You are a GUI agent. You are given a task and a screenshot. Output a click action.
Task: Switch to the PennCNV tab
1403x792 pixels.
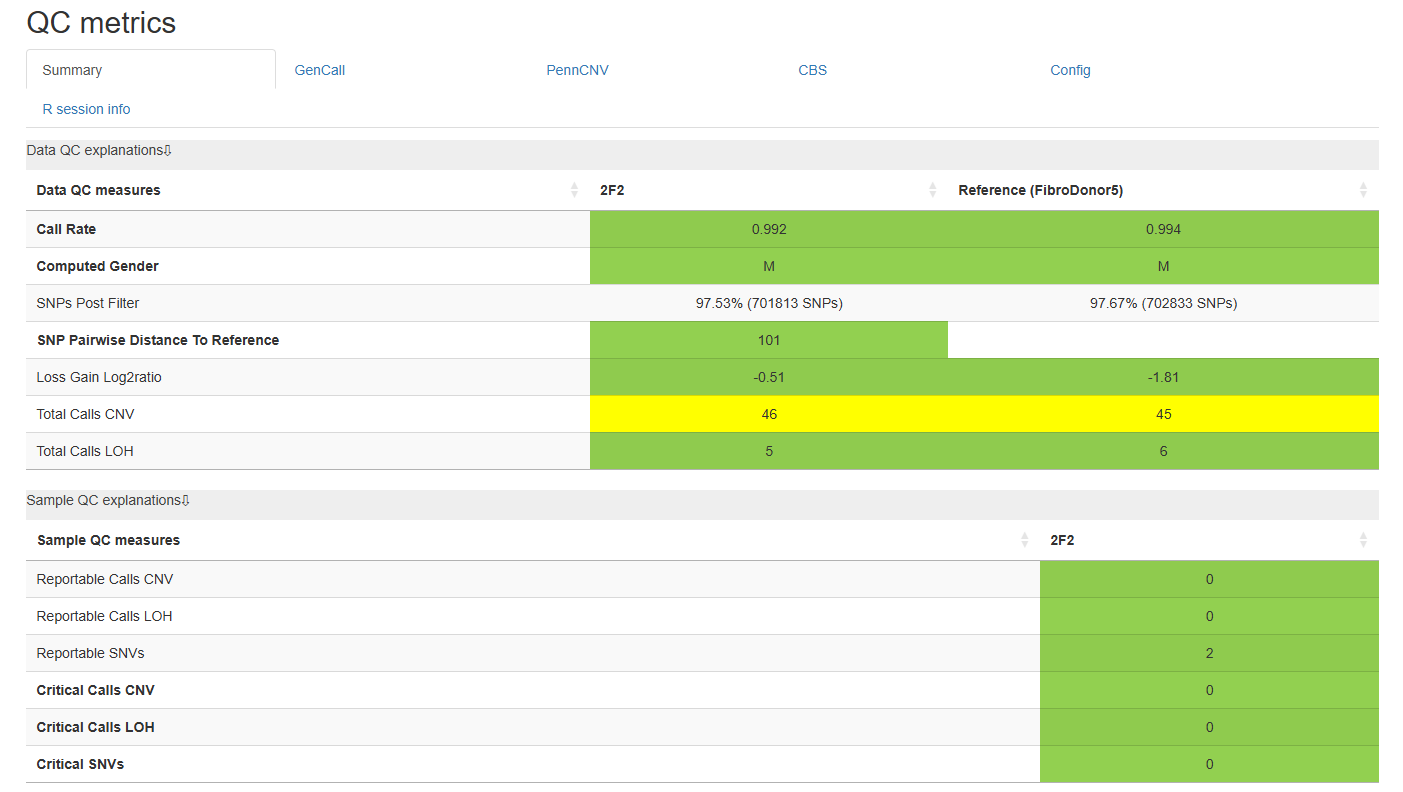(x=577, y=70)
